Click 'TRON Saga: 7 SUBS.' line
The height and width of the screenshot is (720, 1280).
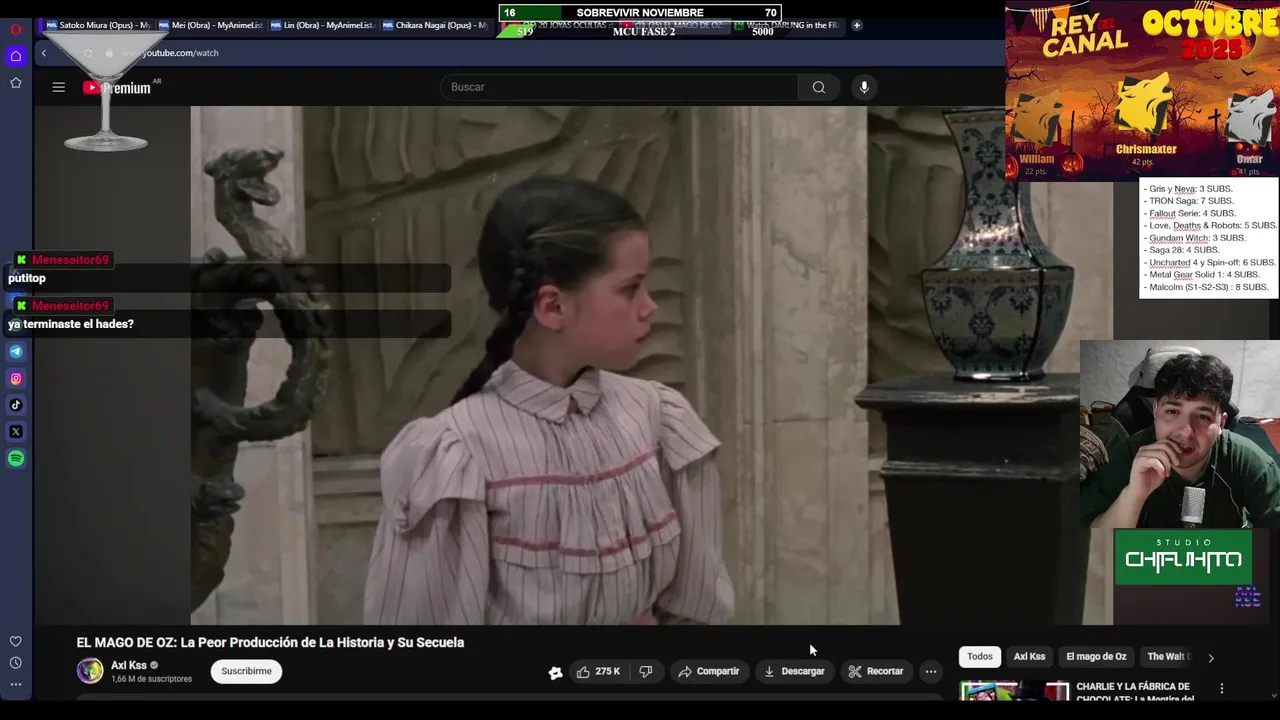click(1189, 201)
